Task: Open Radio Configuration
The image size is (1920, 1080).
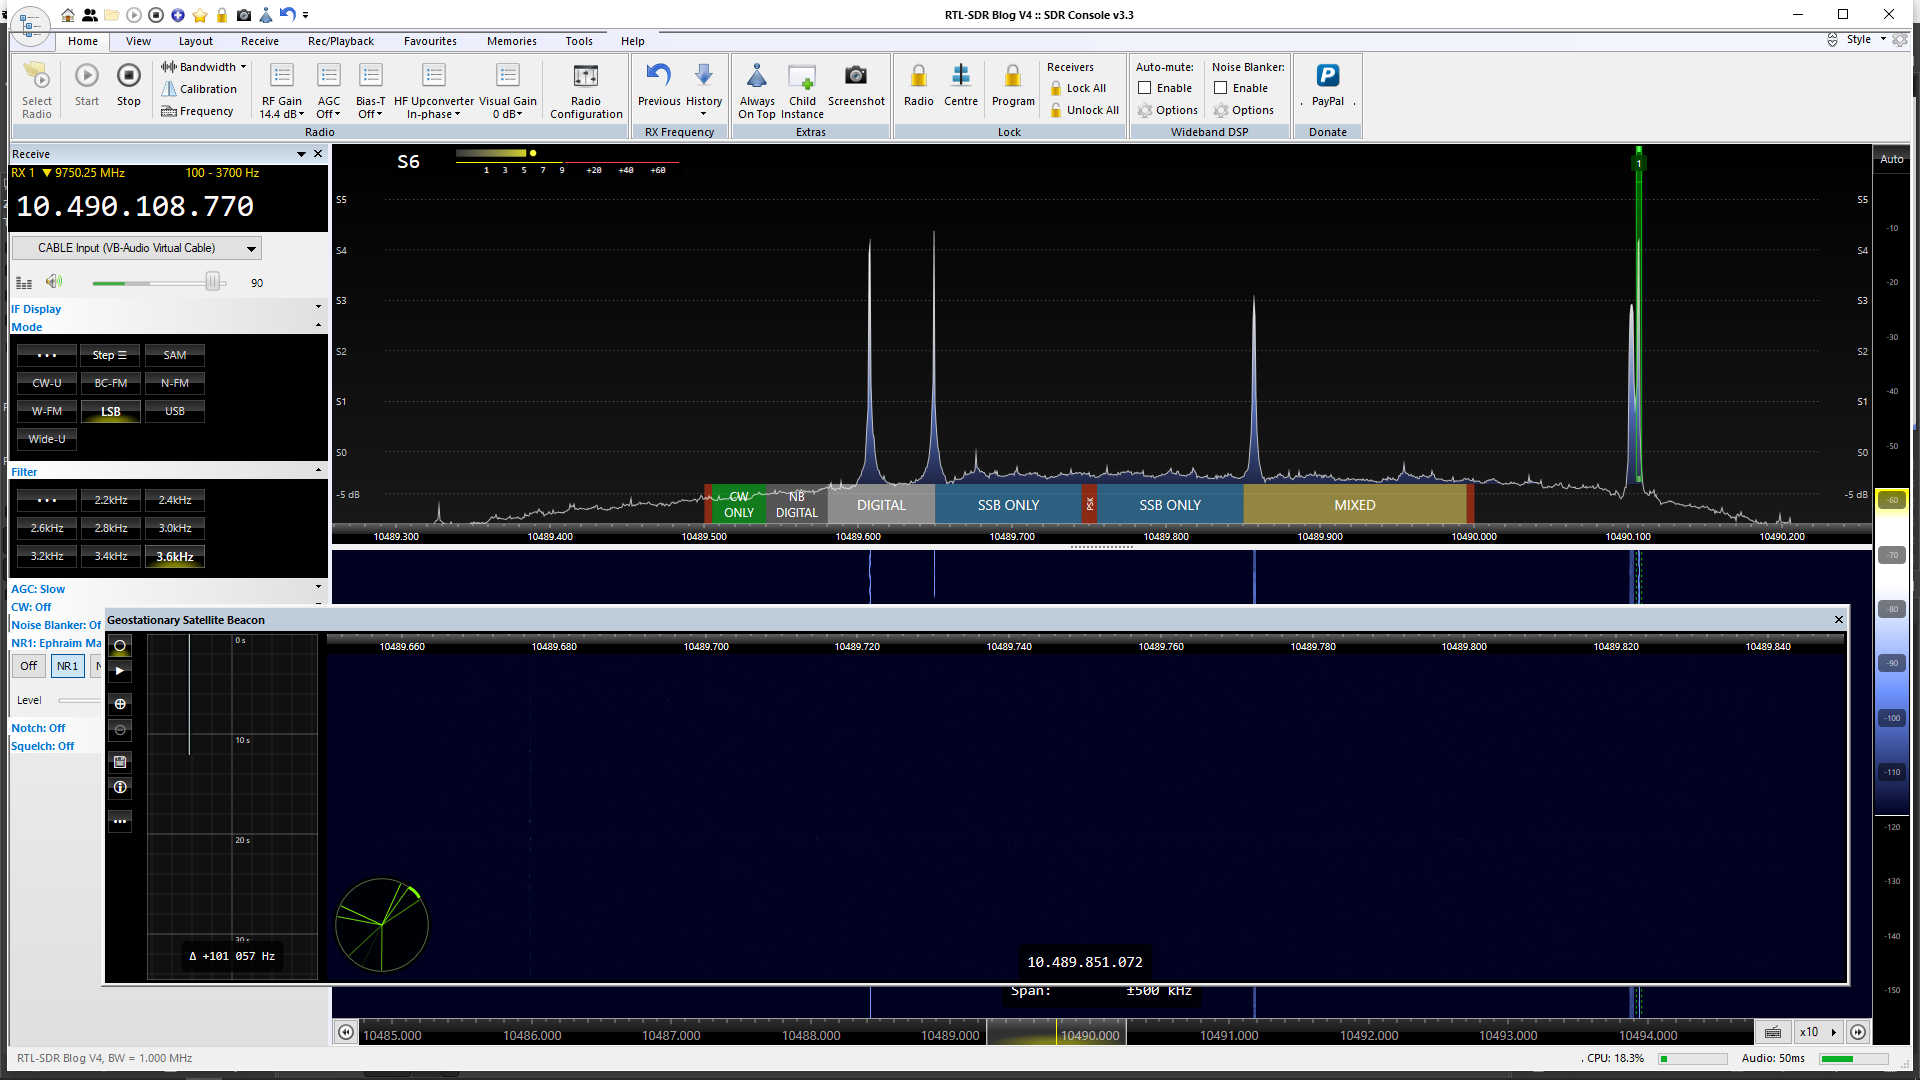Action: click(585, 88)
